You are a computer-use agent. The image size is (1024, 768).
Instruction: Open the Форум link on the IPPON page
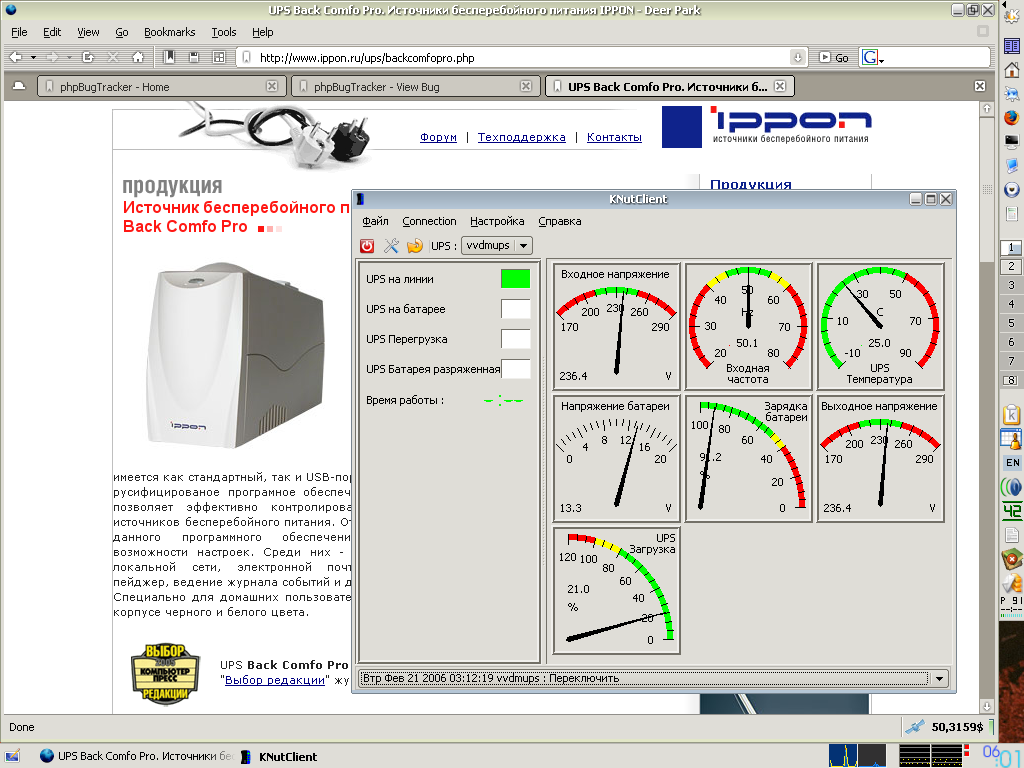pos(438,137)
